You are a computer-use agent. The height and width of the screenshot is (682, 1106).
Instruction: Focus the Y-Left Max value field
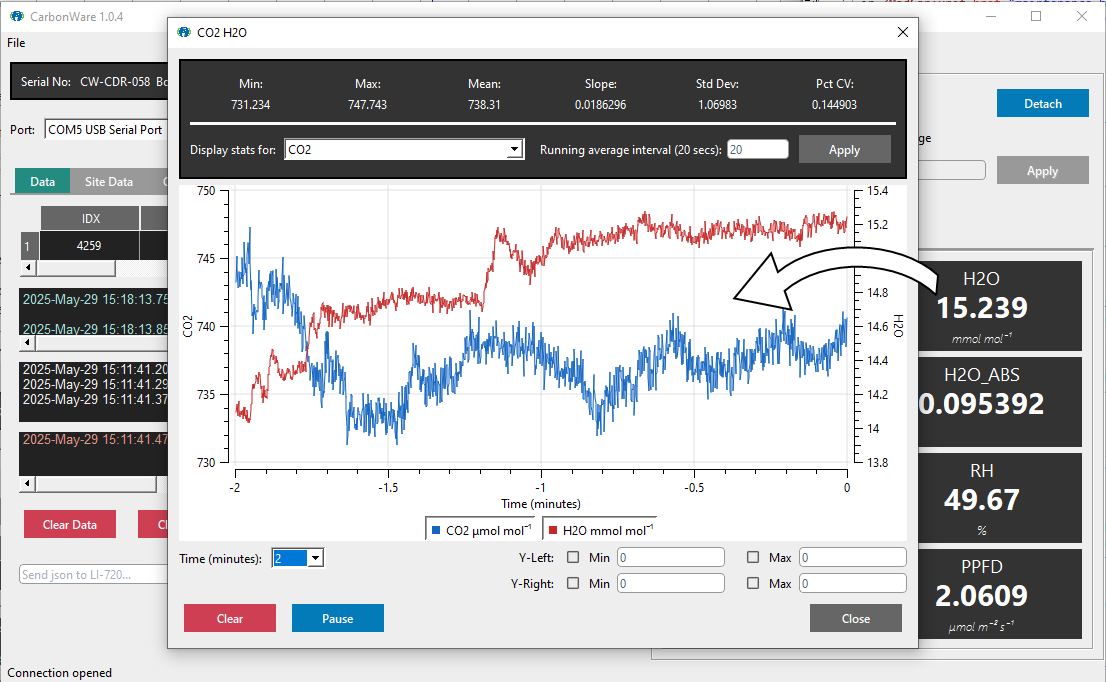tap(853, 557)
